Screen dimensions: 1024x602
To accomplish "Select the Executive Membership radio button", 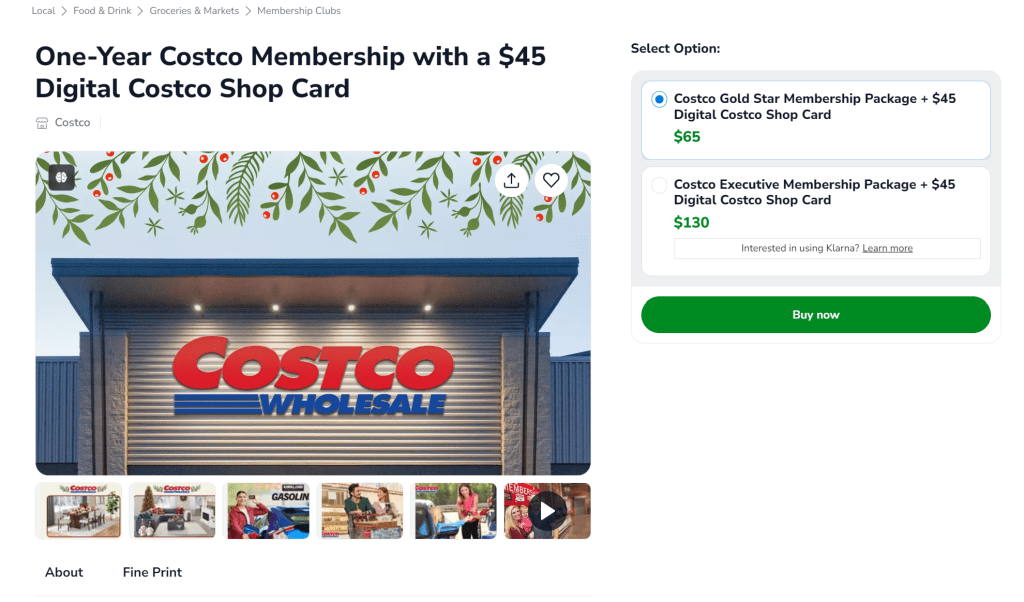I will 659,185.
